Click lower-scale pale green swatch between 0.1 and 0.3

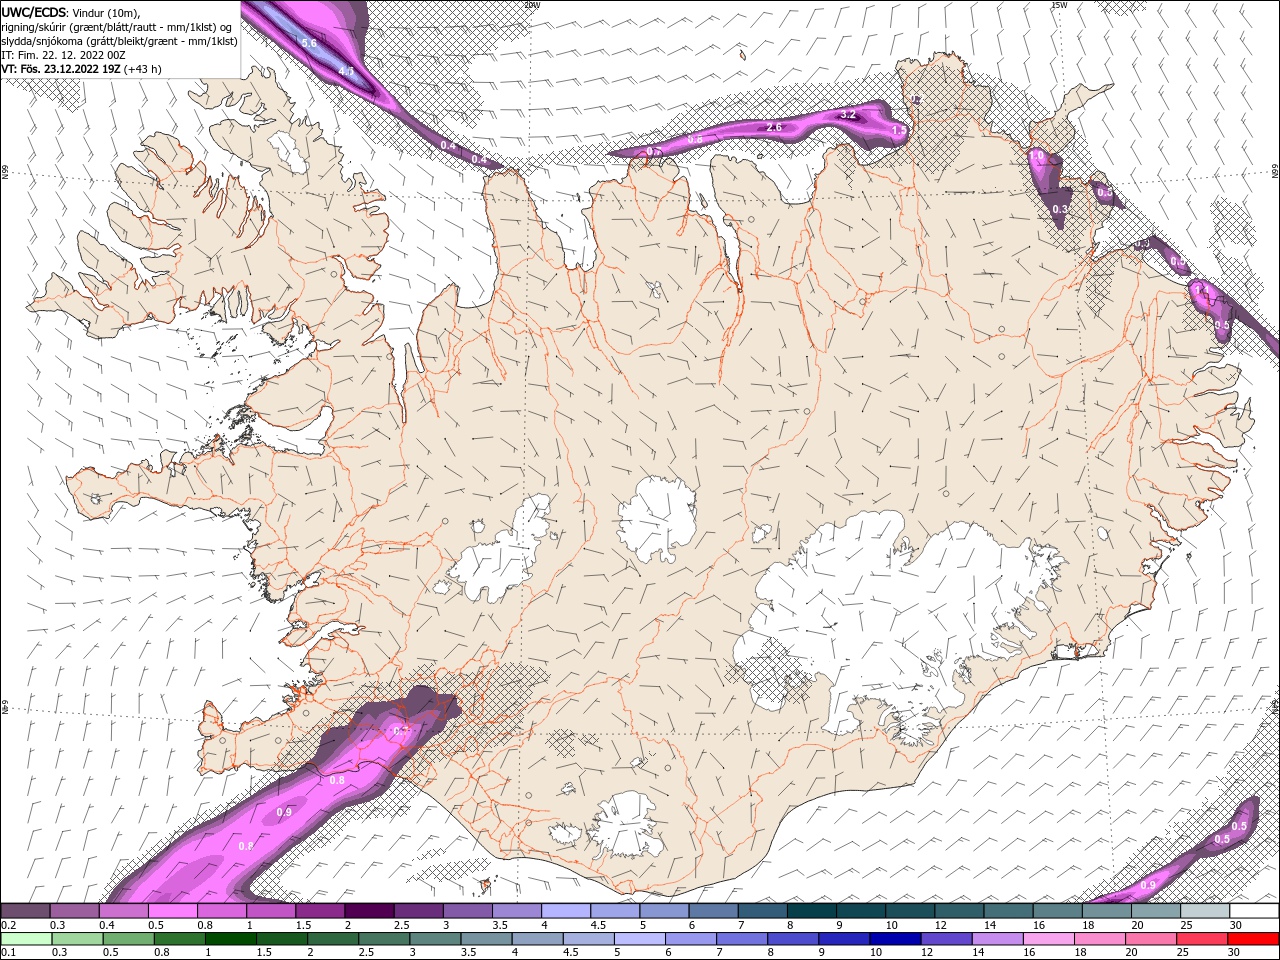[26, 939]
